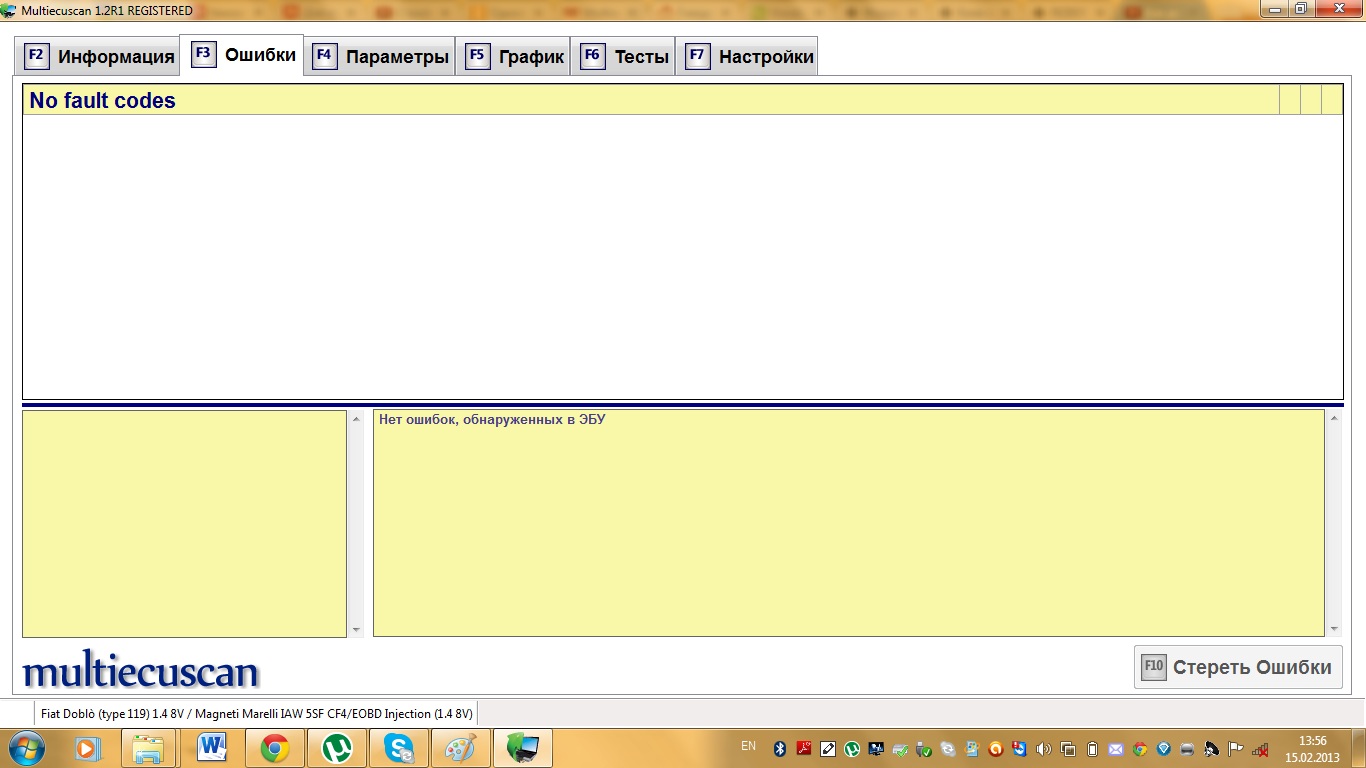This screenshot has height=768, width=1366.
Task: Open uTorrent from the taskbar
Action: click(x=337, y=748)
